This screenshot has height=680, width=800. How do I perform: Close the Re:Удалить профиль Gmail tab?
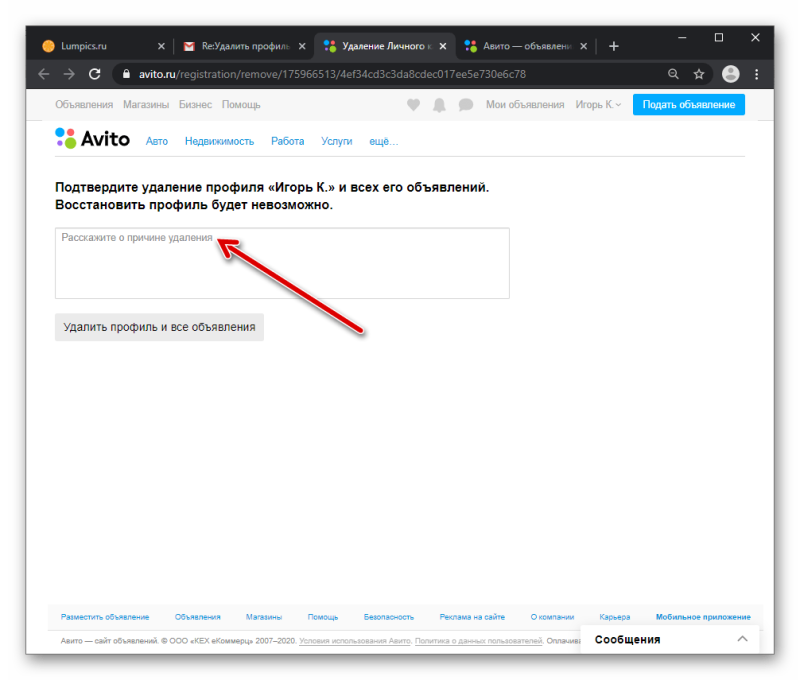tap(302, 46)
